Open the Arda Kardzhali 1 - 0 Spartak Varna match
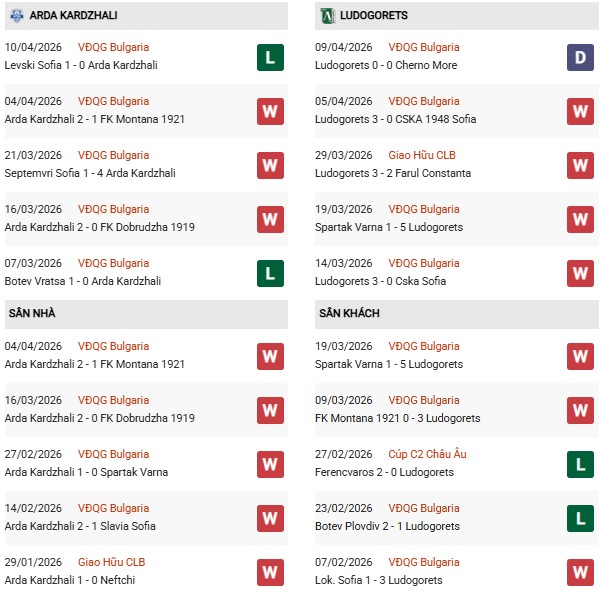 coord(86,472)
